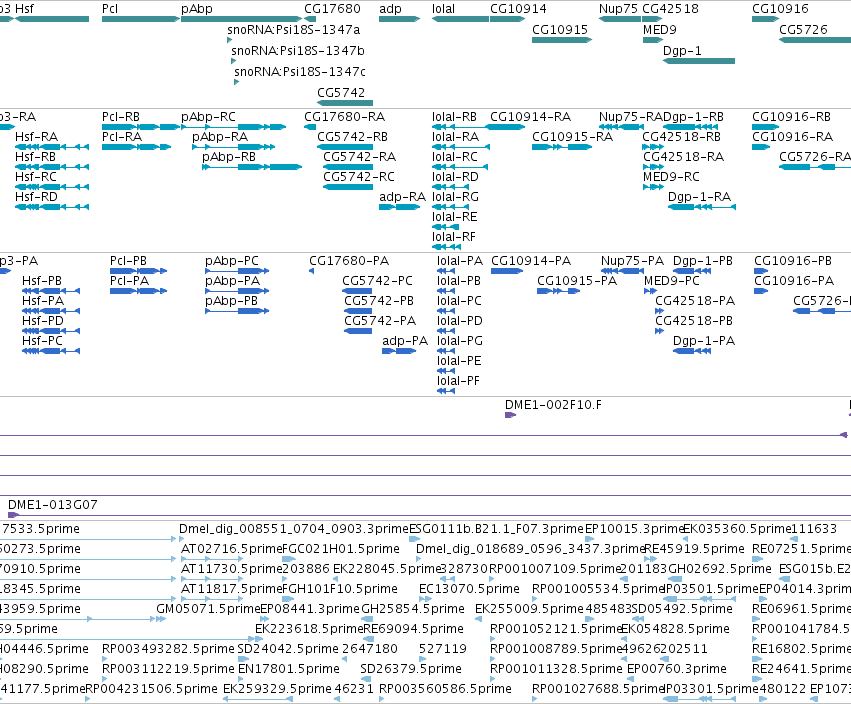
Task: Click the SD26379.5prime EST label
Action: [x=411, y=669]
